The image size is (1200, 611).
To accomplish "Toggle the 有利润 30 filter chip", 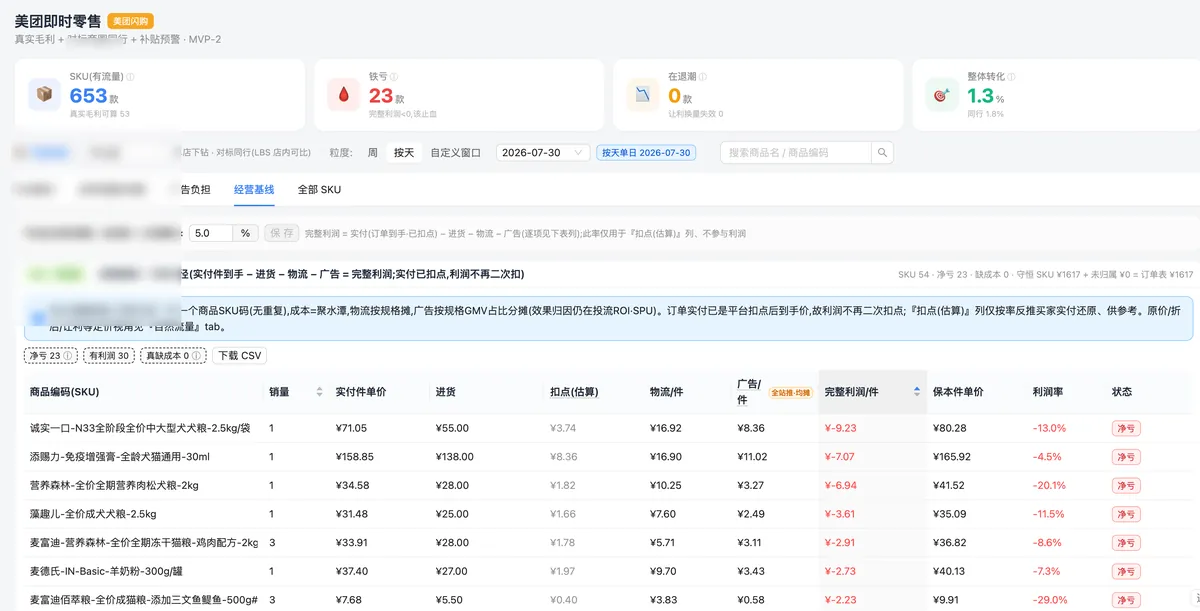I will tap(110, 356).
